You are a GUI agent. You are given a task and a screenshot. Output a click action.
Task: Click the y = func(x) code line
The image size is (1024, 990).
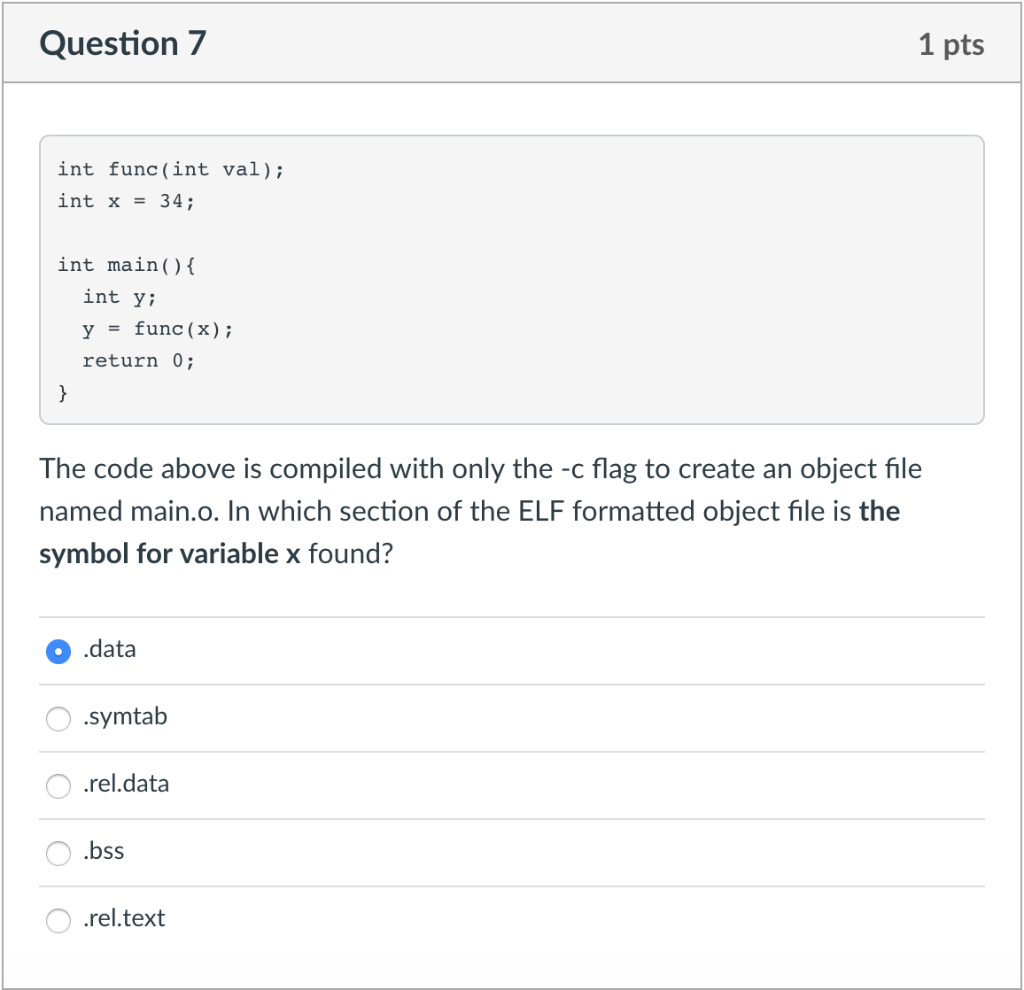coord(158,328)
